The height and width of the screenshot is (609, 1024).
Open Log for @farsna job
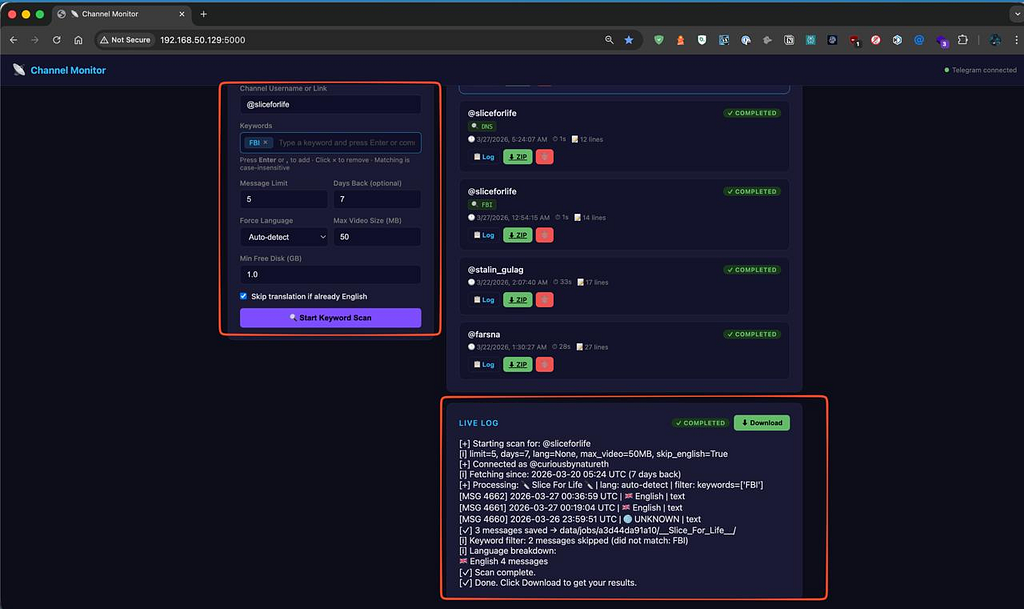[x=484, y=364]
